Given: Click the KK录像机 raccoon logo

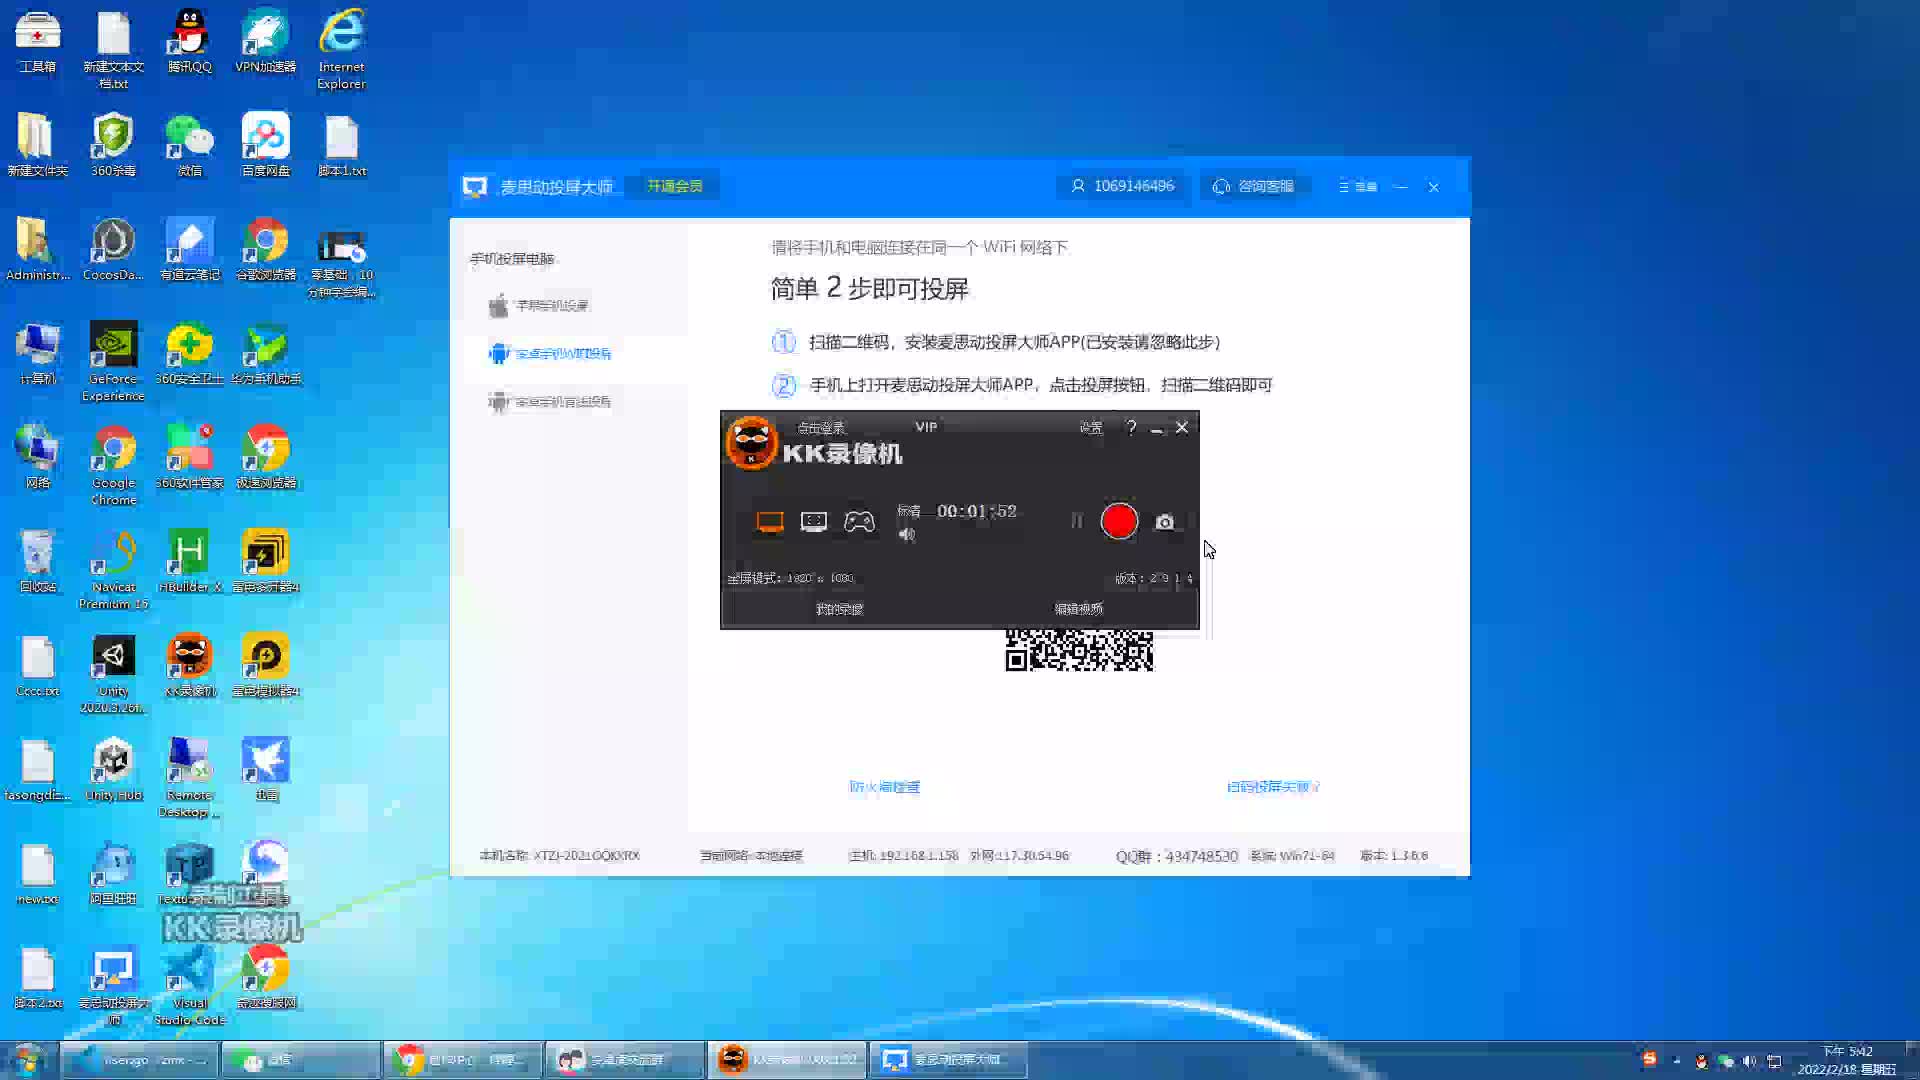Looking at the screenshot, I should tap(751, 444).
